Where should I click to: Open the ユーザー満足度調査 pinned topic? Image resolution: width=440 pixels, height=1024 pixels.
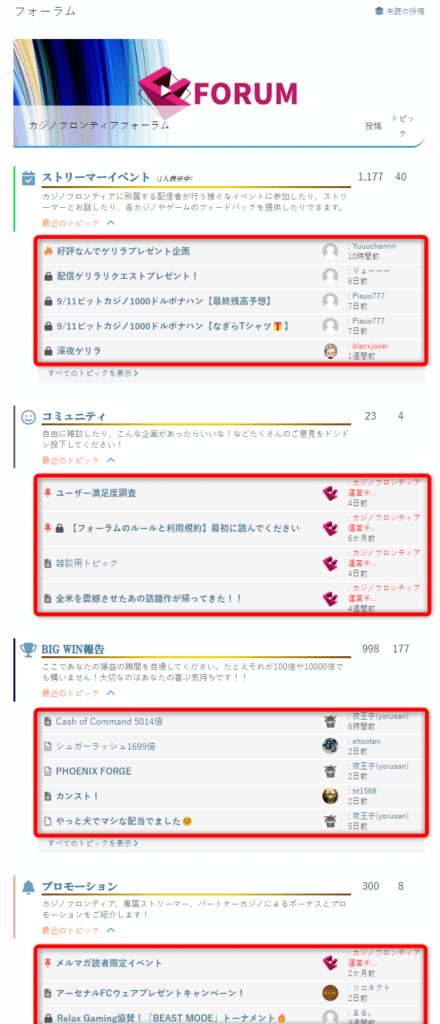pos(97,494)
